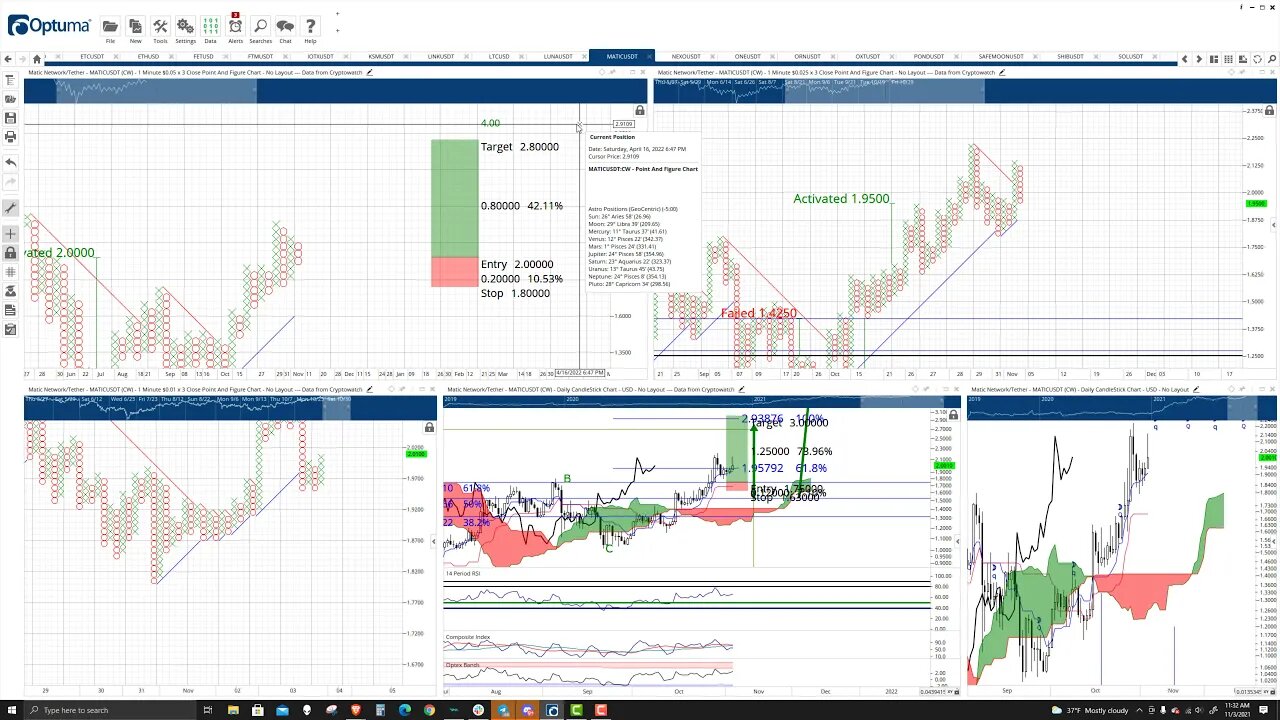
Task: Open the structure panel icon in sidebar
Action: (10, 80)
